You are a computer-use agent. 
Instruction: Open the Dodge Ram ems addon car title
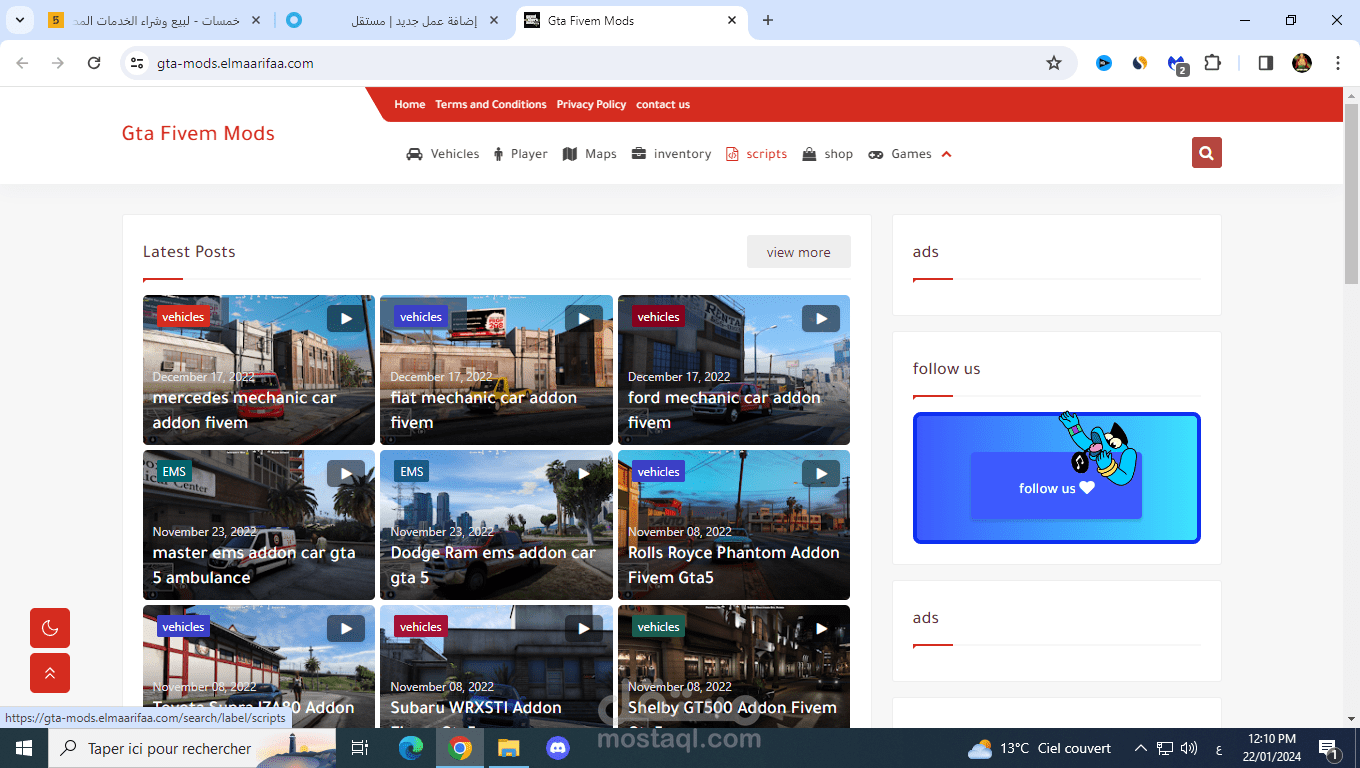pyautogui.click(x=493, y=565)
